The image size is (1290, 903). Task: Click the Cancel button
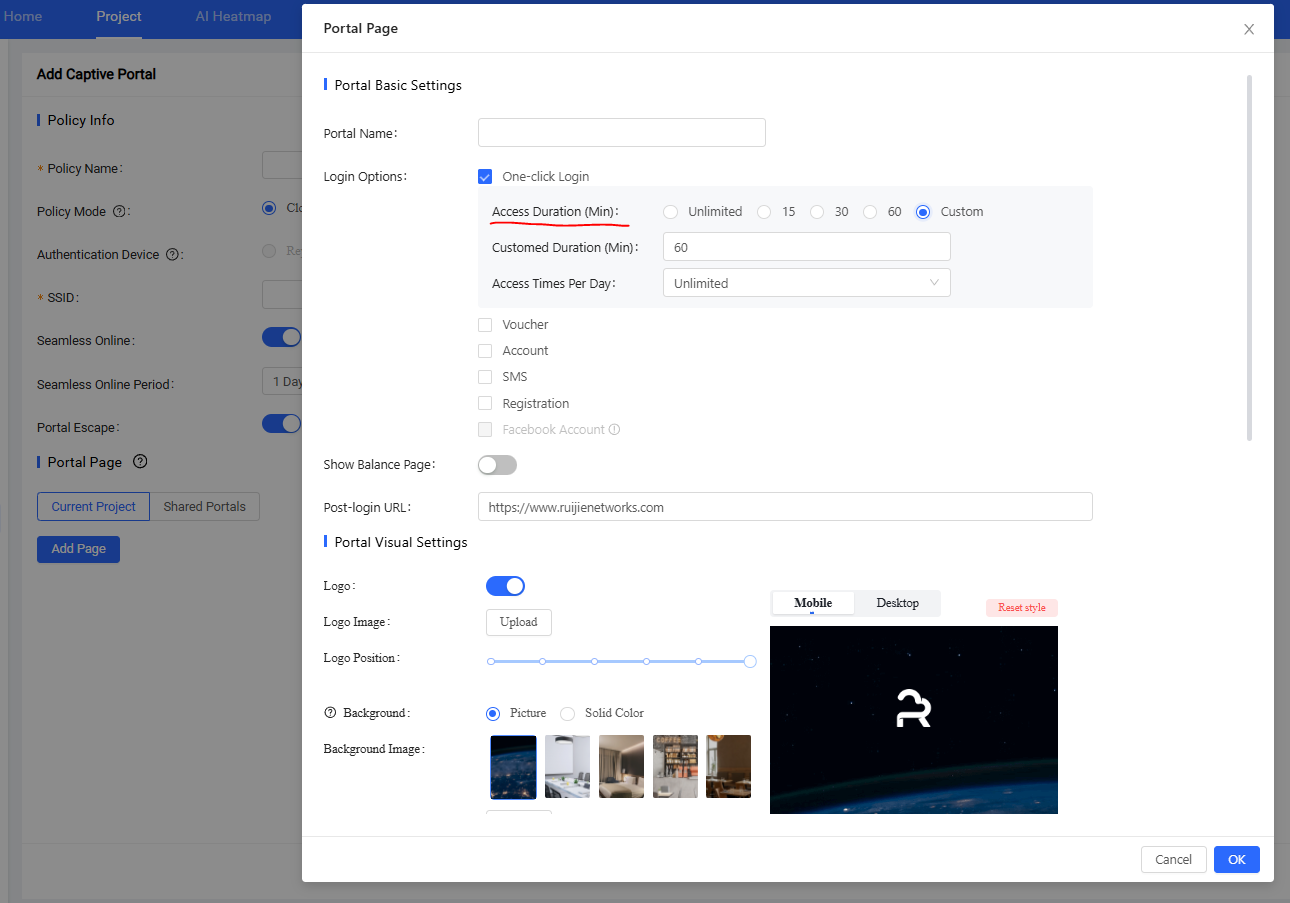(x=1173, y=860)
